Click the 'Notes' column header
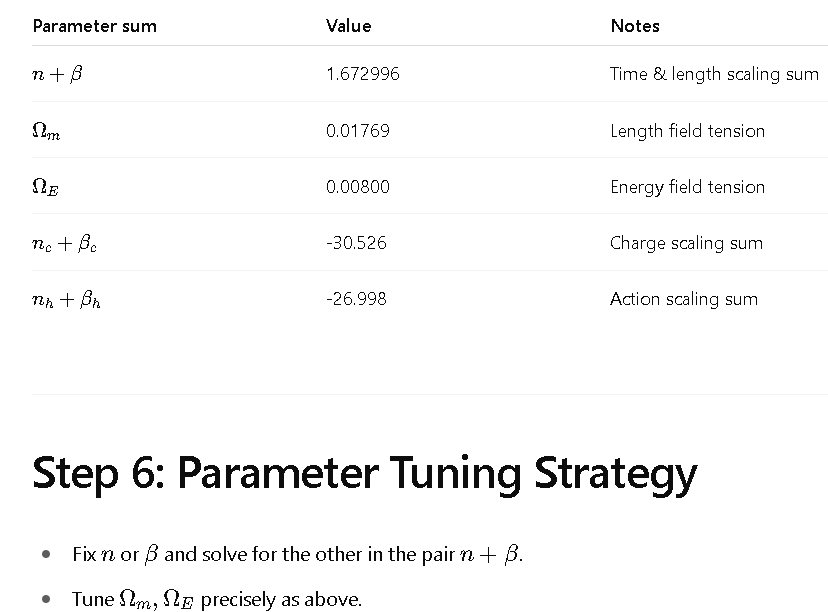The width and height of the screenshot is (828, 612). pos(635,26)
